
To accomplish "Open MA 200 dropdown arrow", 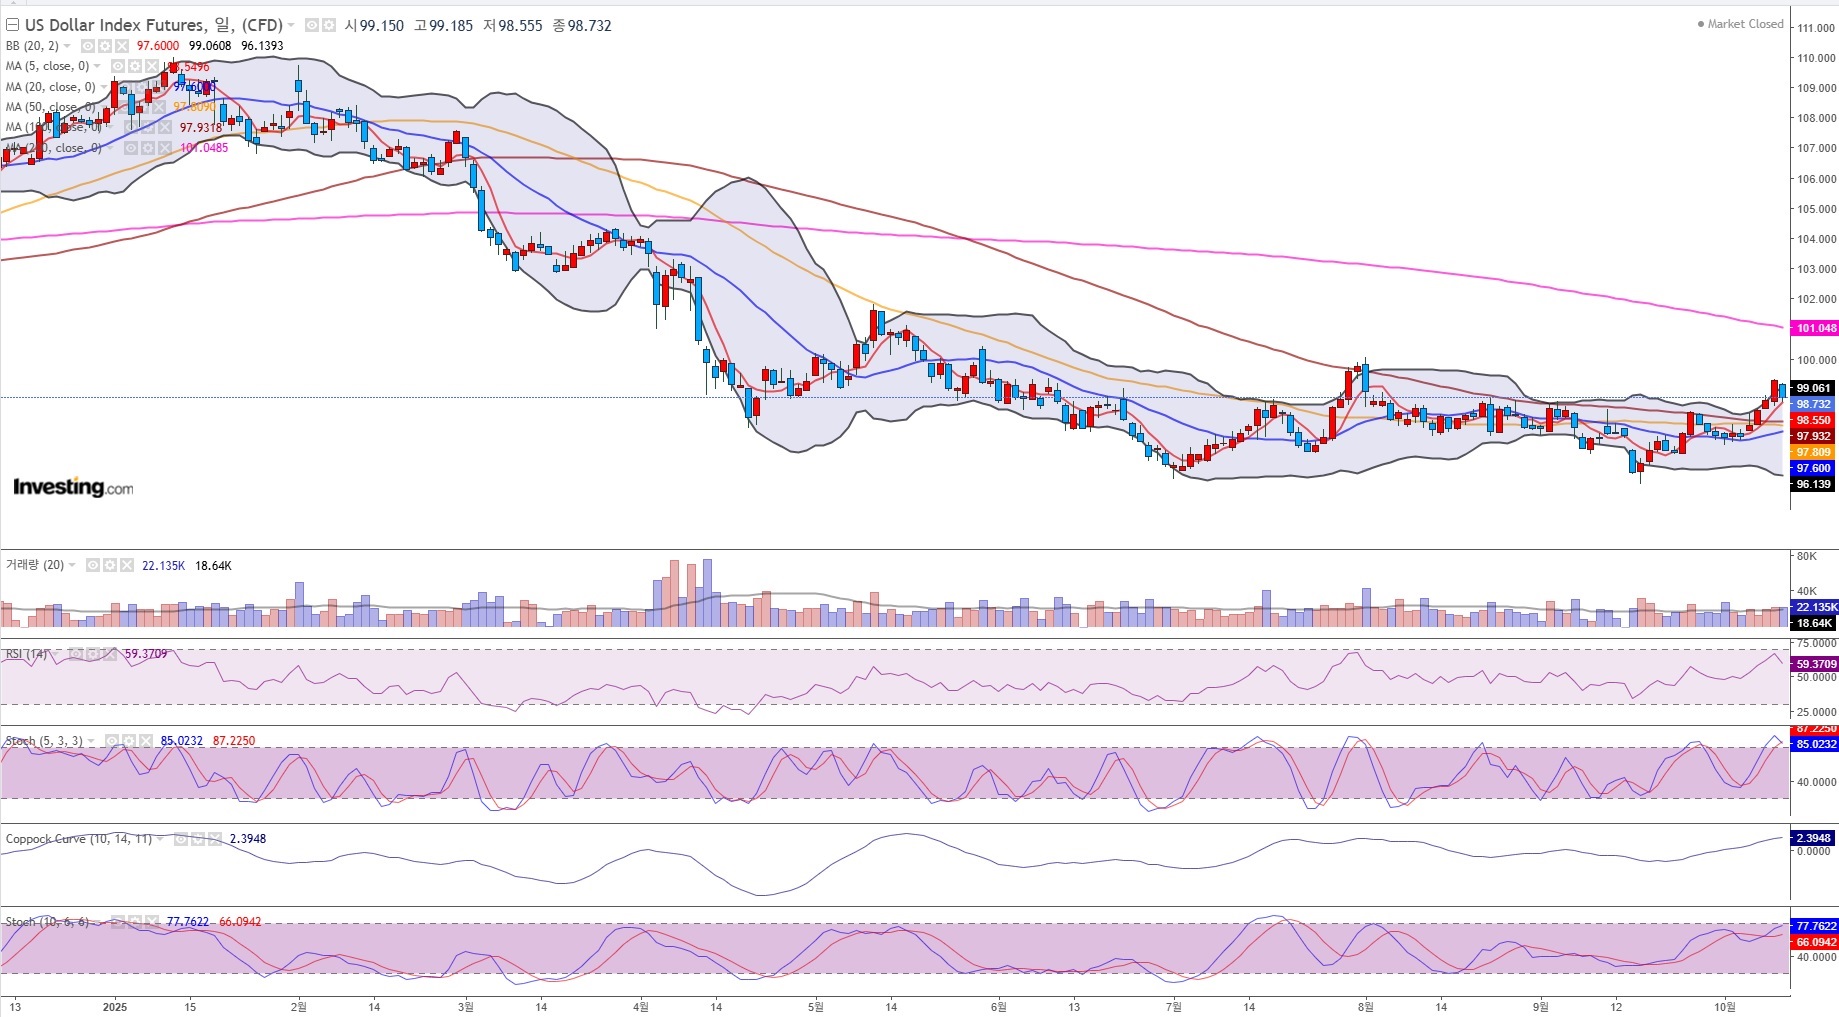I will pyautogui.click(x=109, y=148).
